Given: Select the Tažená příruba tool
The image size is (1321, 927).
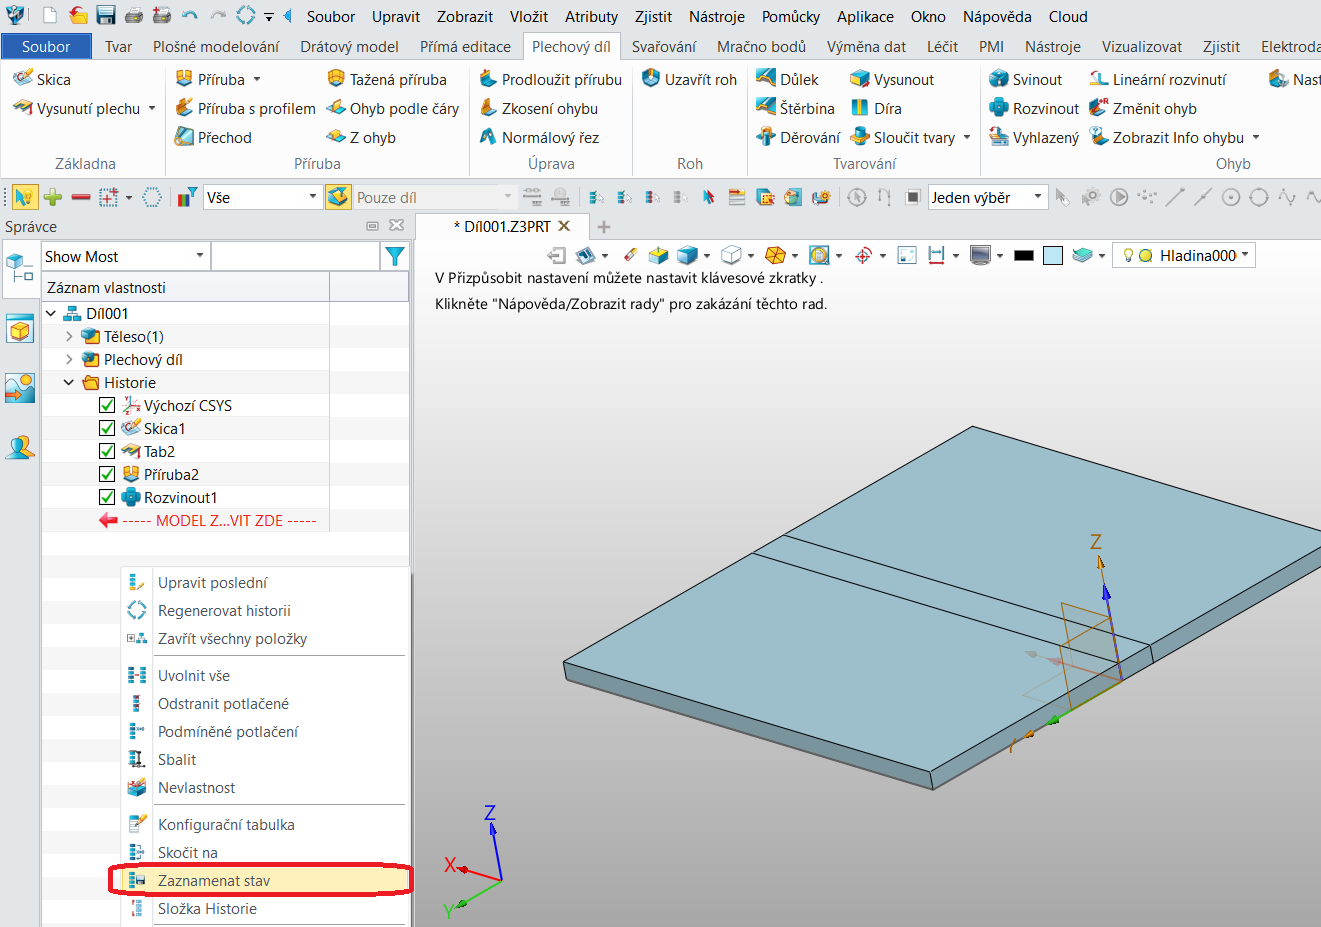Looking at the screenshot, I should tap(386, 79).
